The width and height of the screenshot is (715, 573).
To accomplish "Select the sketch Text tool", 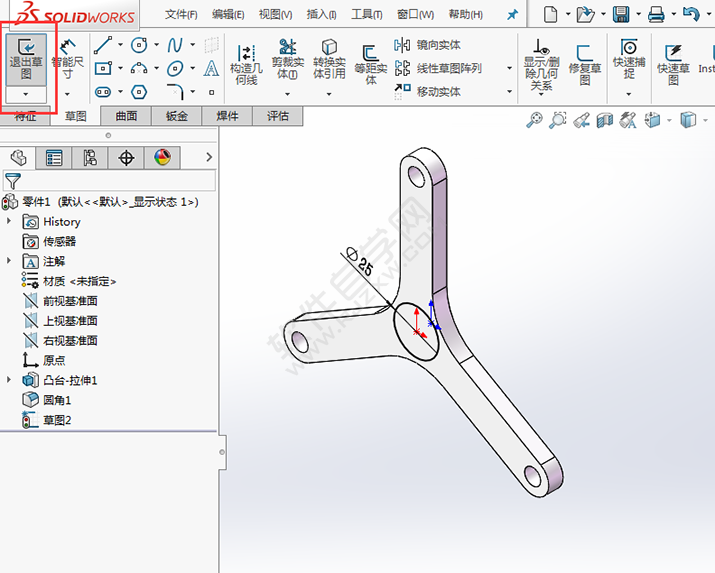I will (x=211, y=68).
